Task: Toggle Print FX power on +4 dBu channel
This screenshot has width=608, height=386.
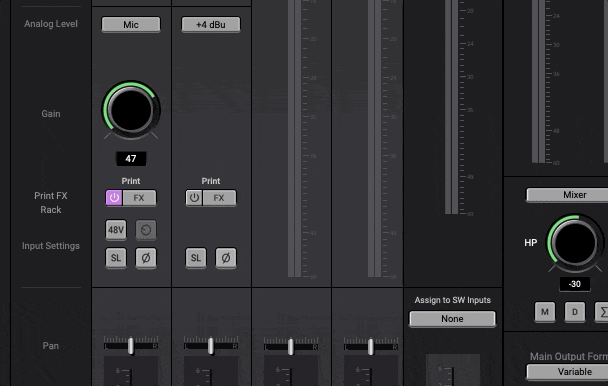Action: click(x=194, y=198)
